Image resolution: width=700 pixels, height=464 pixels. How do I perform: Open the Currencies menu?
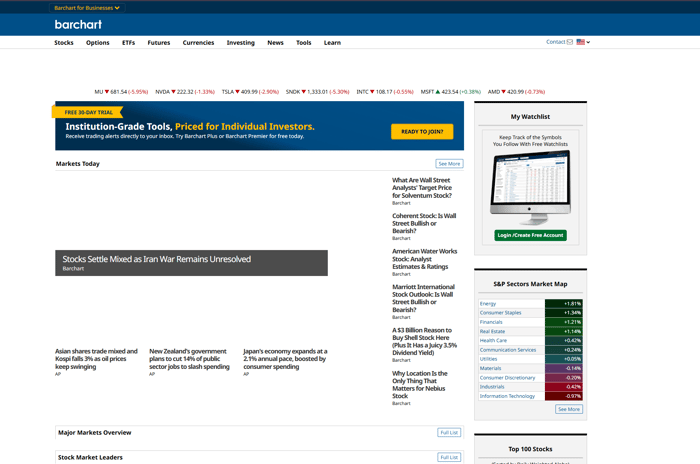click(198, 42)
